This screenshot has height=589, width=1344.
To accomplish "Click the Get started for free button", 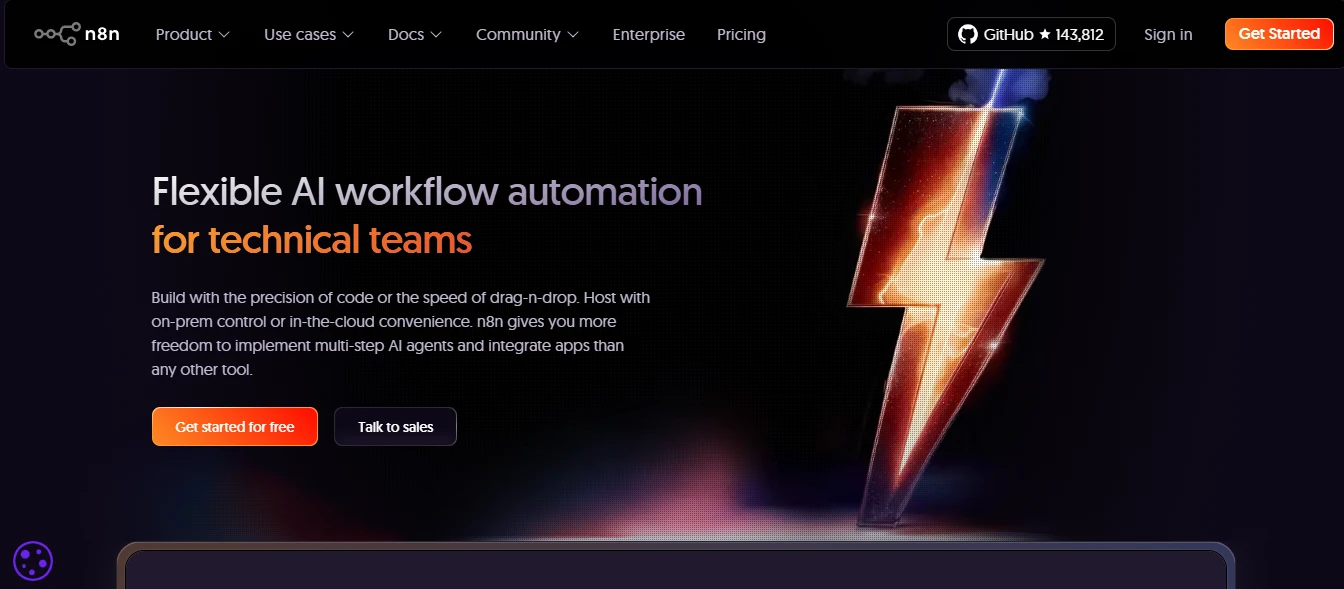I will (x=235, y=427).
